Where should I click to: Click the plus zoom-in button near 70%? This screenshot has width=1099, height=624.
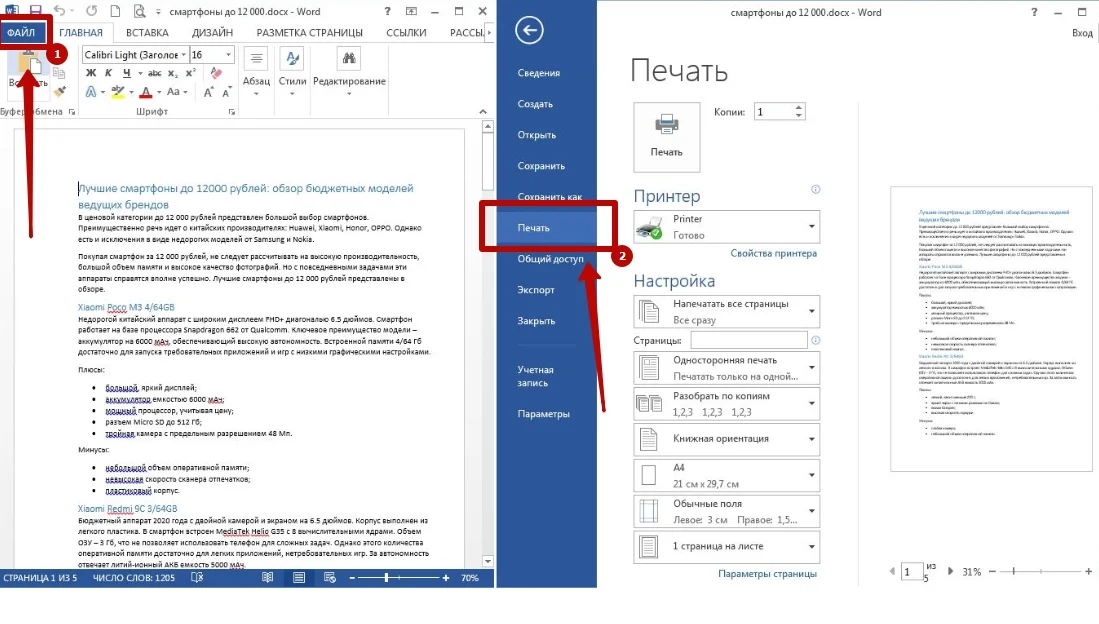tap(446, 578)
